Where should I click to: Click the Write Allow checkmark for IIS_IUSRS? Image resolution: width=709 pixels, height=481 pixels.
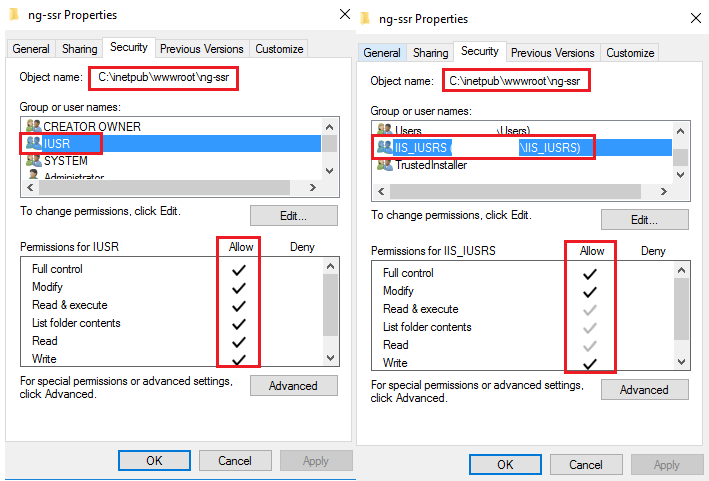590,364
